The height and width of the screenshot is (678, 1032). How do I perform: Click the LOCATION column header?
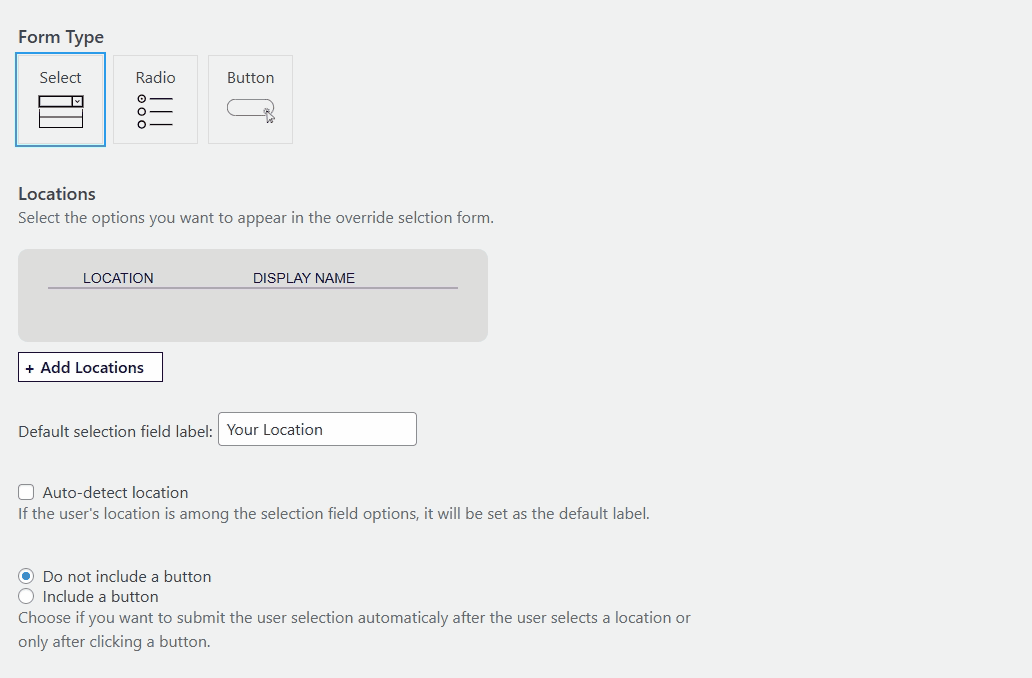click(118, 278)
